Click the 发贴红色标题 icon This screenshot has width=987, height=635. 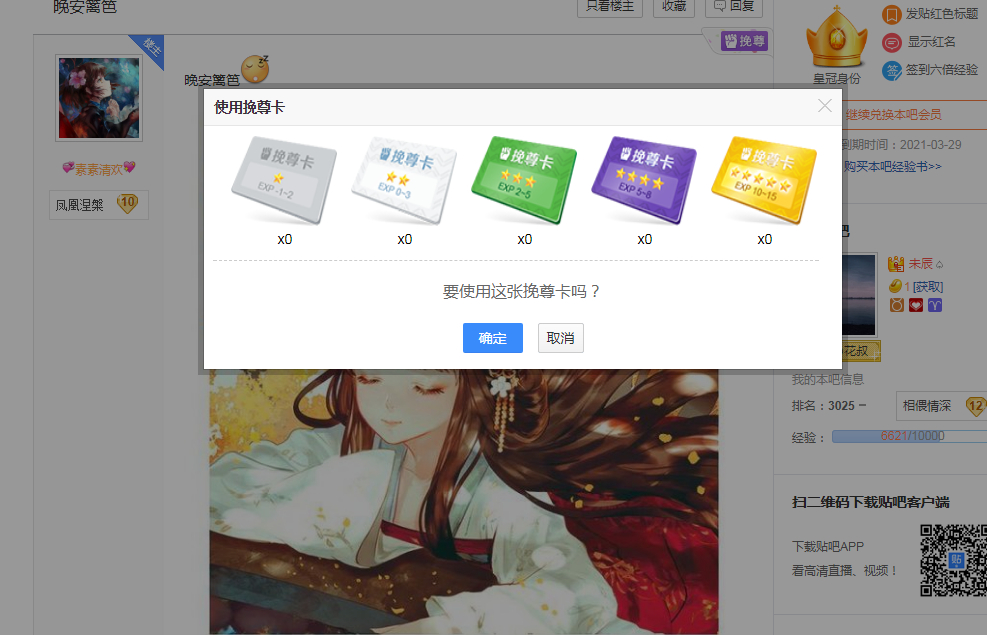891,14
